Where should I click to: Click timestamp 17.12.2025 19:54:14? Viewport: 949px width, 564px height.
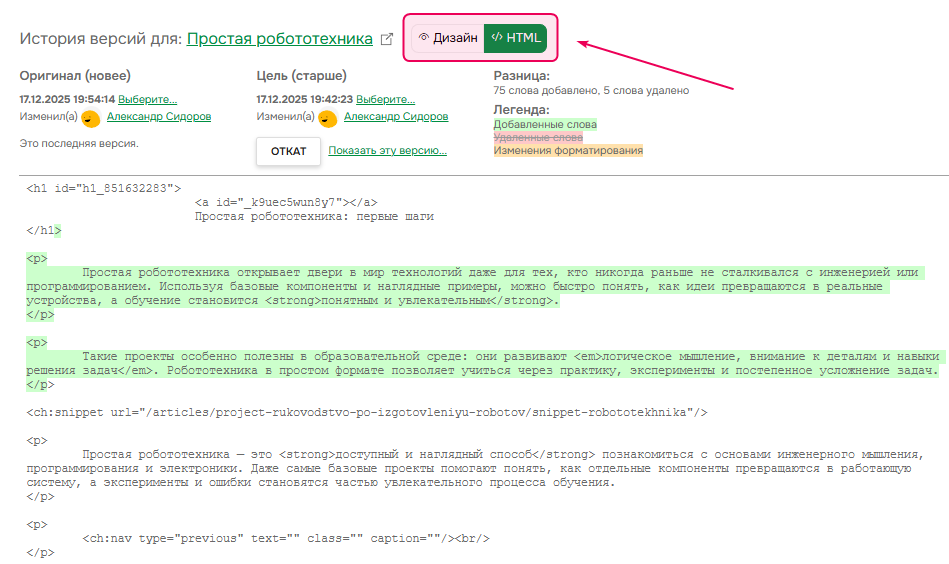coord(67,99)
